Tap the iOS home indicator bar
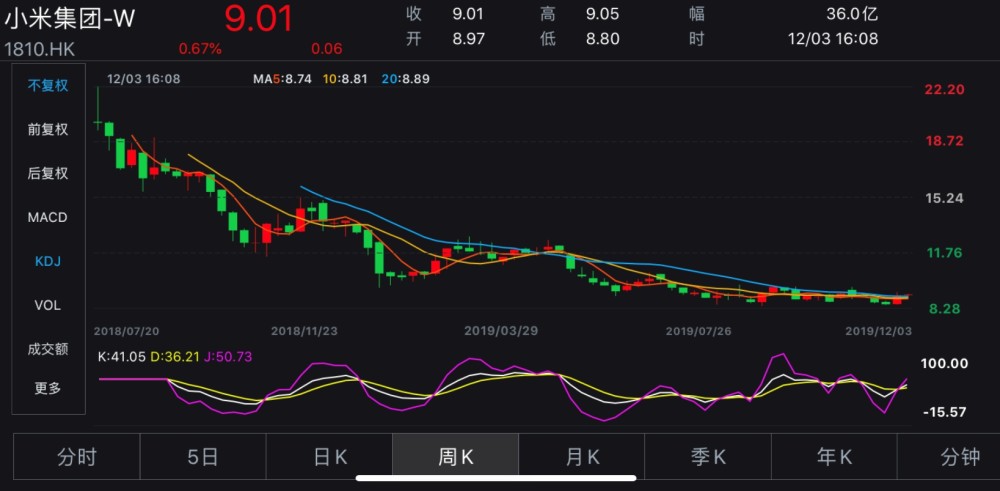This screenshot has width=1000, height=491. 496,478
